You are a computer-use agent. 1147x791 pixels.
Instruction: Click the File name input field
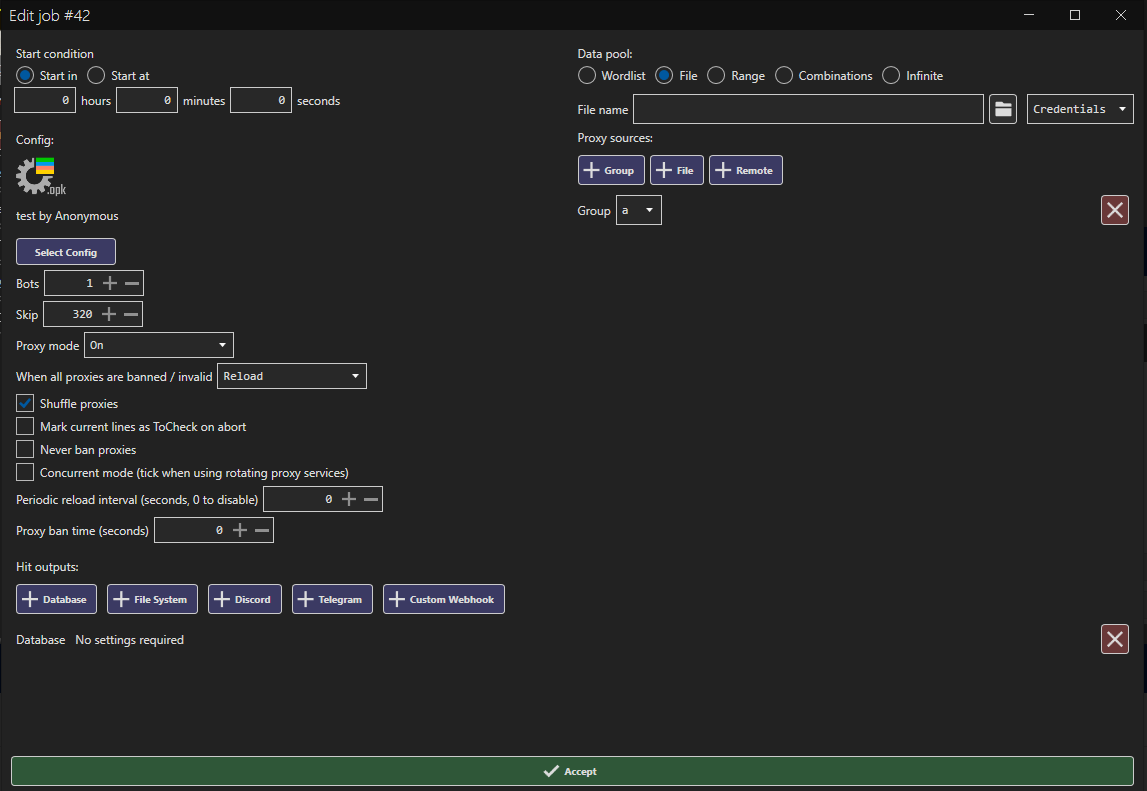click(808, 110)
